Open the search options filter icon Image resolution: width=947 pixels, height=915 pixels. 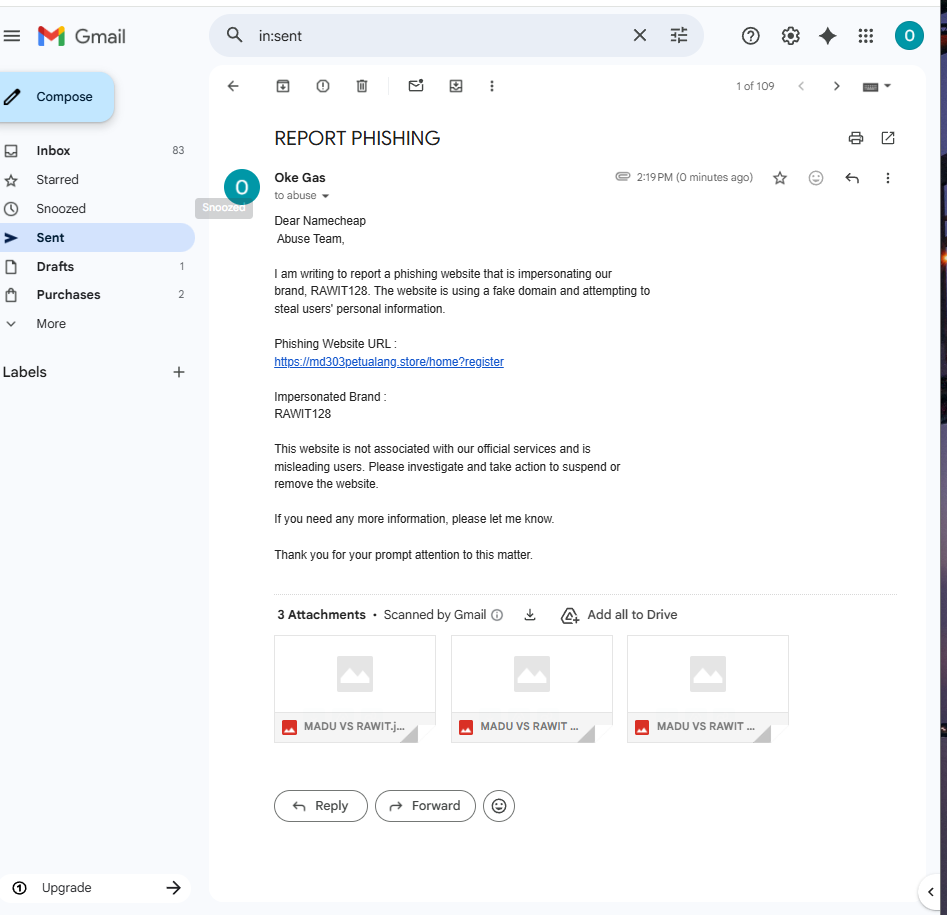679,36
